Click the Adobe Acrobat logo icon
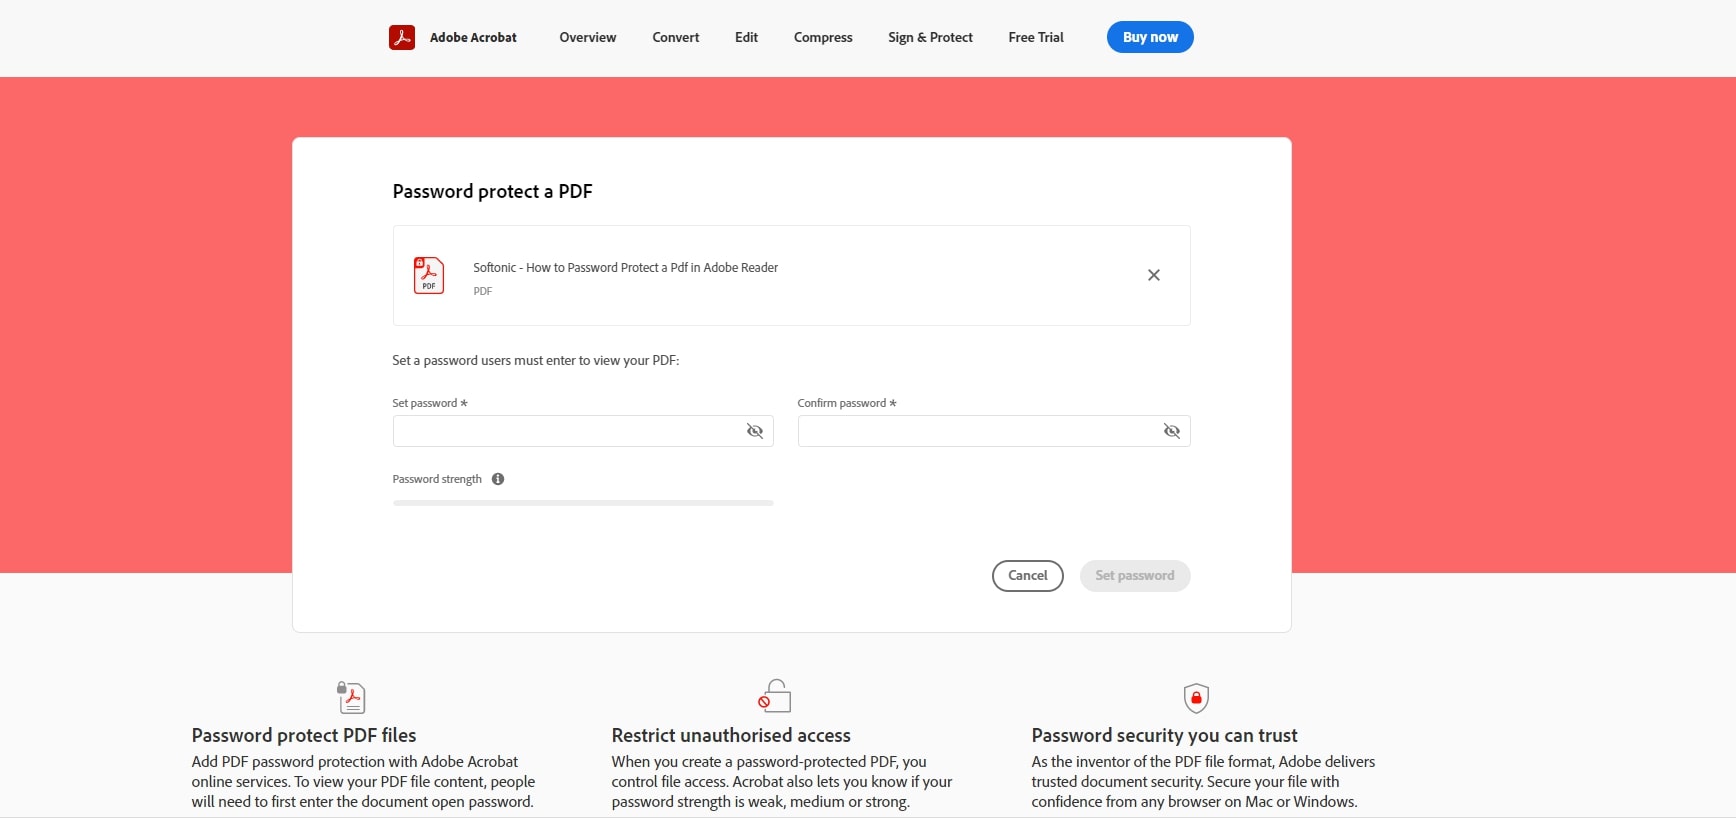 click(x=402, y=37)
